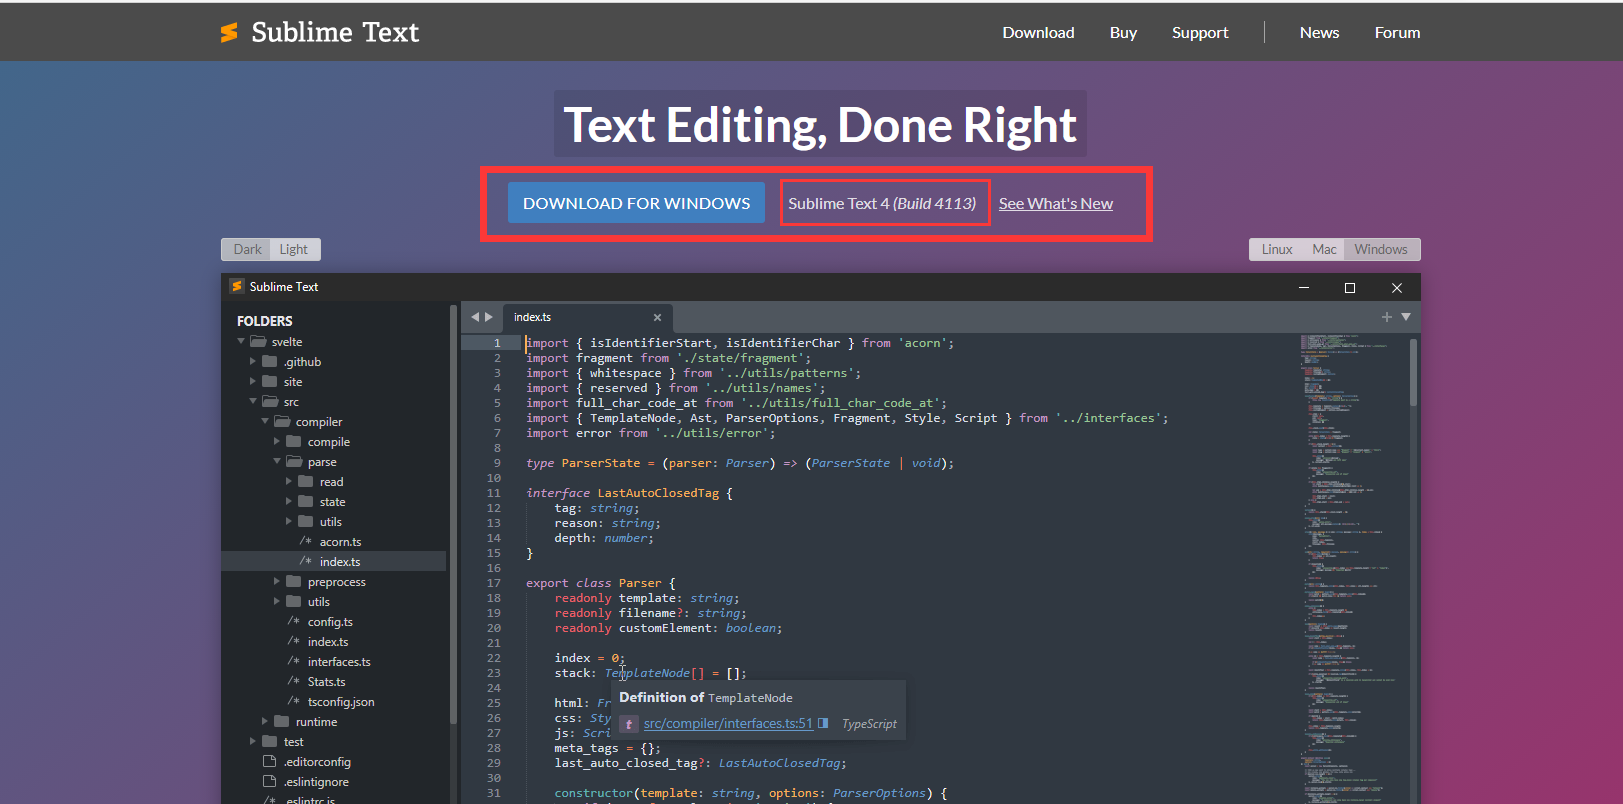Collapse the parse folder

(277, 462)
